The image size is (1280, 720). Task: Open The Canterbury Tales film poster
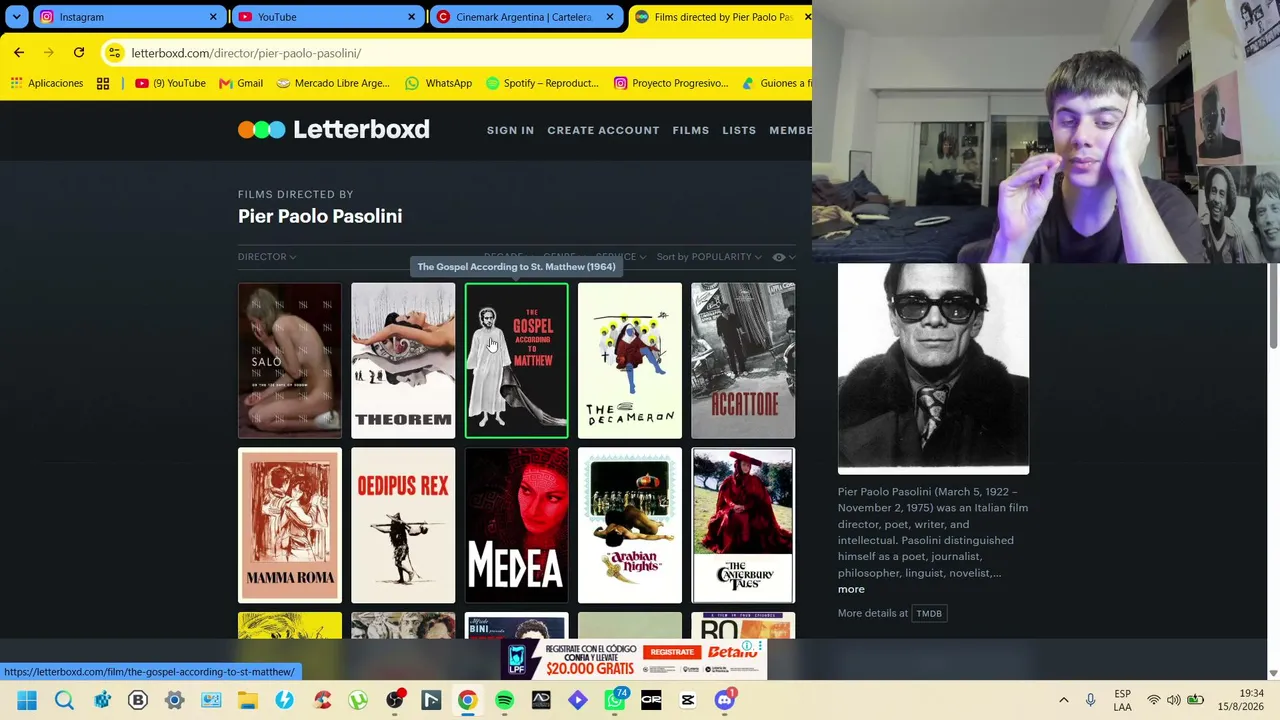tap(743, 525)
